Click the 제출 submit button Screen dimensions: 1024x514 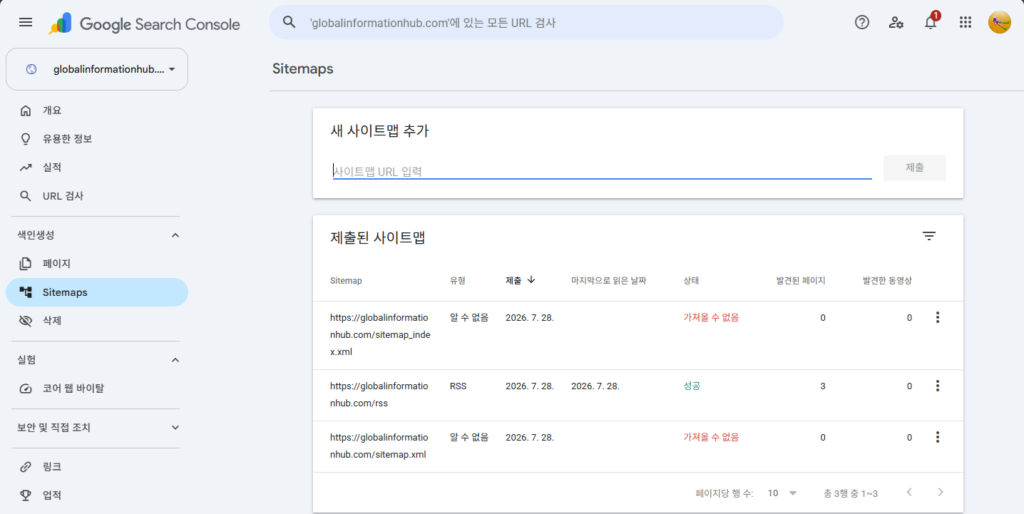[x=914, y=168]
